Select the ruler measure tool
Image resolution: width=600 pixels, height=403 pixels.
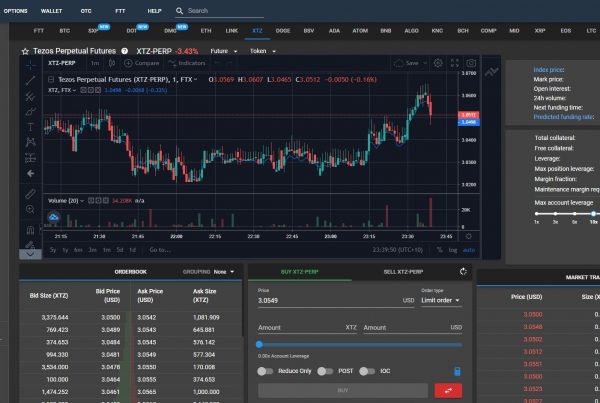click(31, 194)
